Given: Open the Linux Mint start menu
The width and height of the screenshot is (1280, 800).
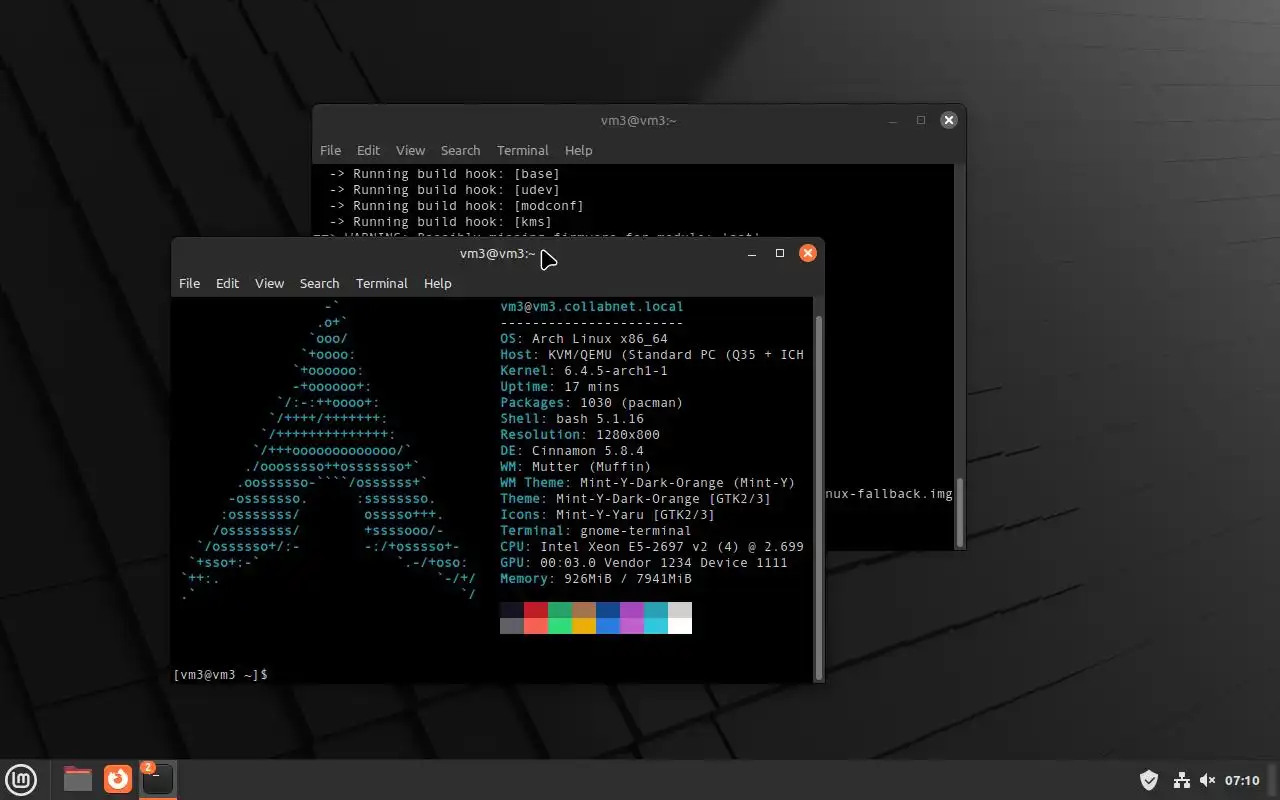Looking at the screenshot, I should [21, 779].
